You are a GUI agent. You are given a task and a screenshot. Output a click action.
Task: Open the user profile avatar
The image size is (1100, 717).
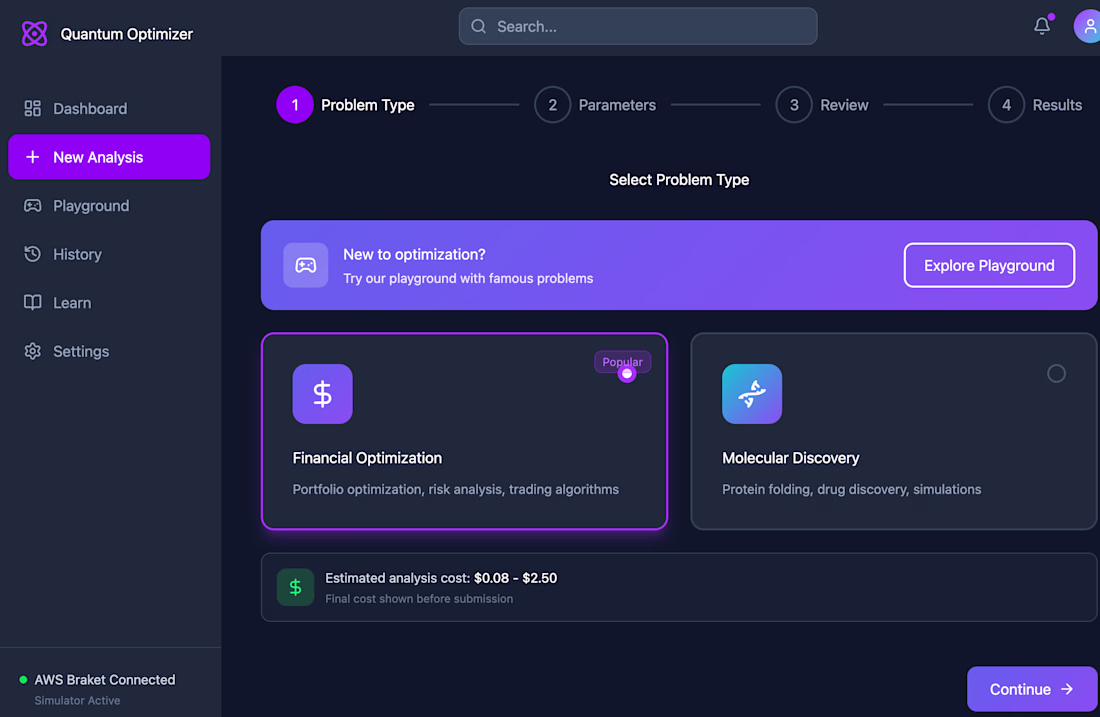1087,27
